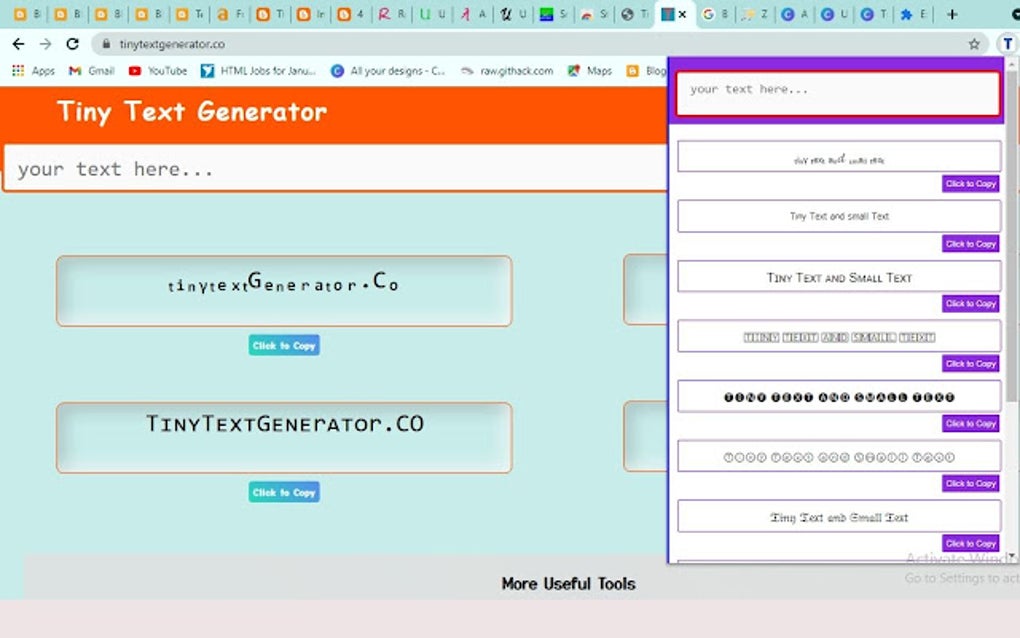
Task: Copy the Fraktur 'Tiny Text and Small Text'
Action: 970,543
